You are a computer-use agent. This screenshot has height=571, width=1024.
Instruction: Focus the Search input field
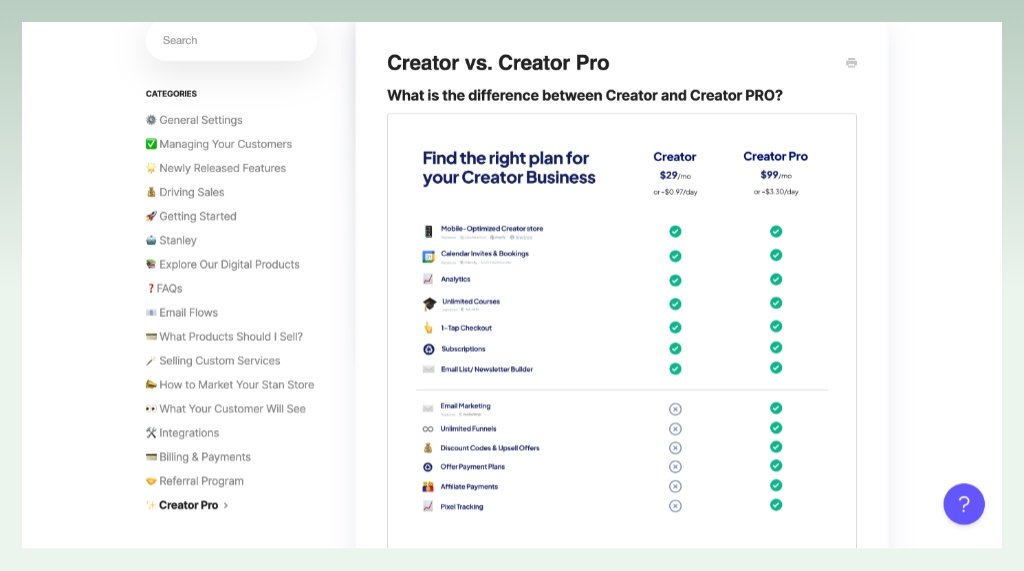pos(231,41)
